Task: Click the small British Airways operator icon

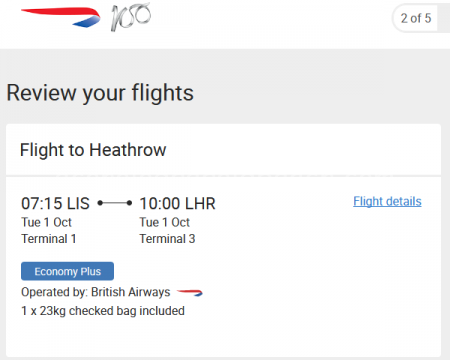Action: [190, 293]
